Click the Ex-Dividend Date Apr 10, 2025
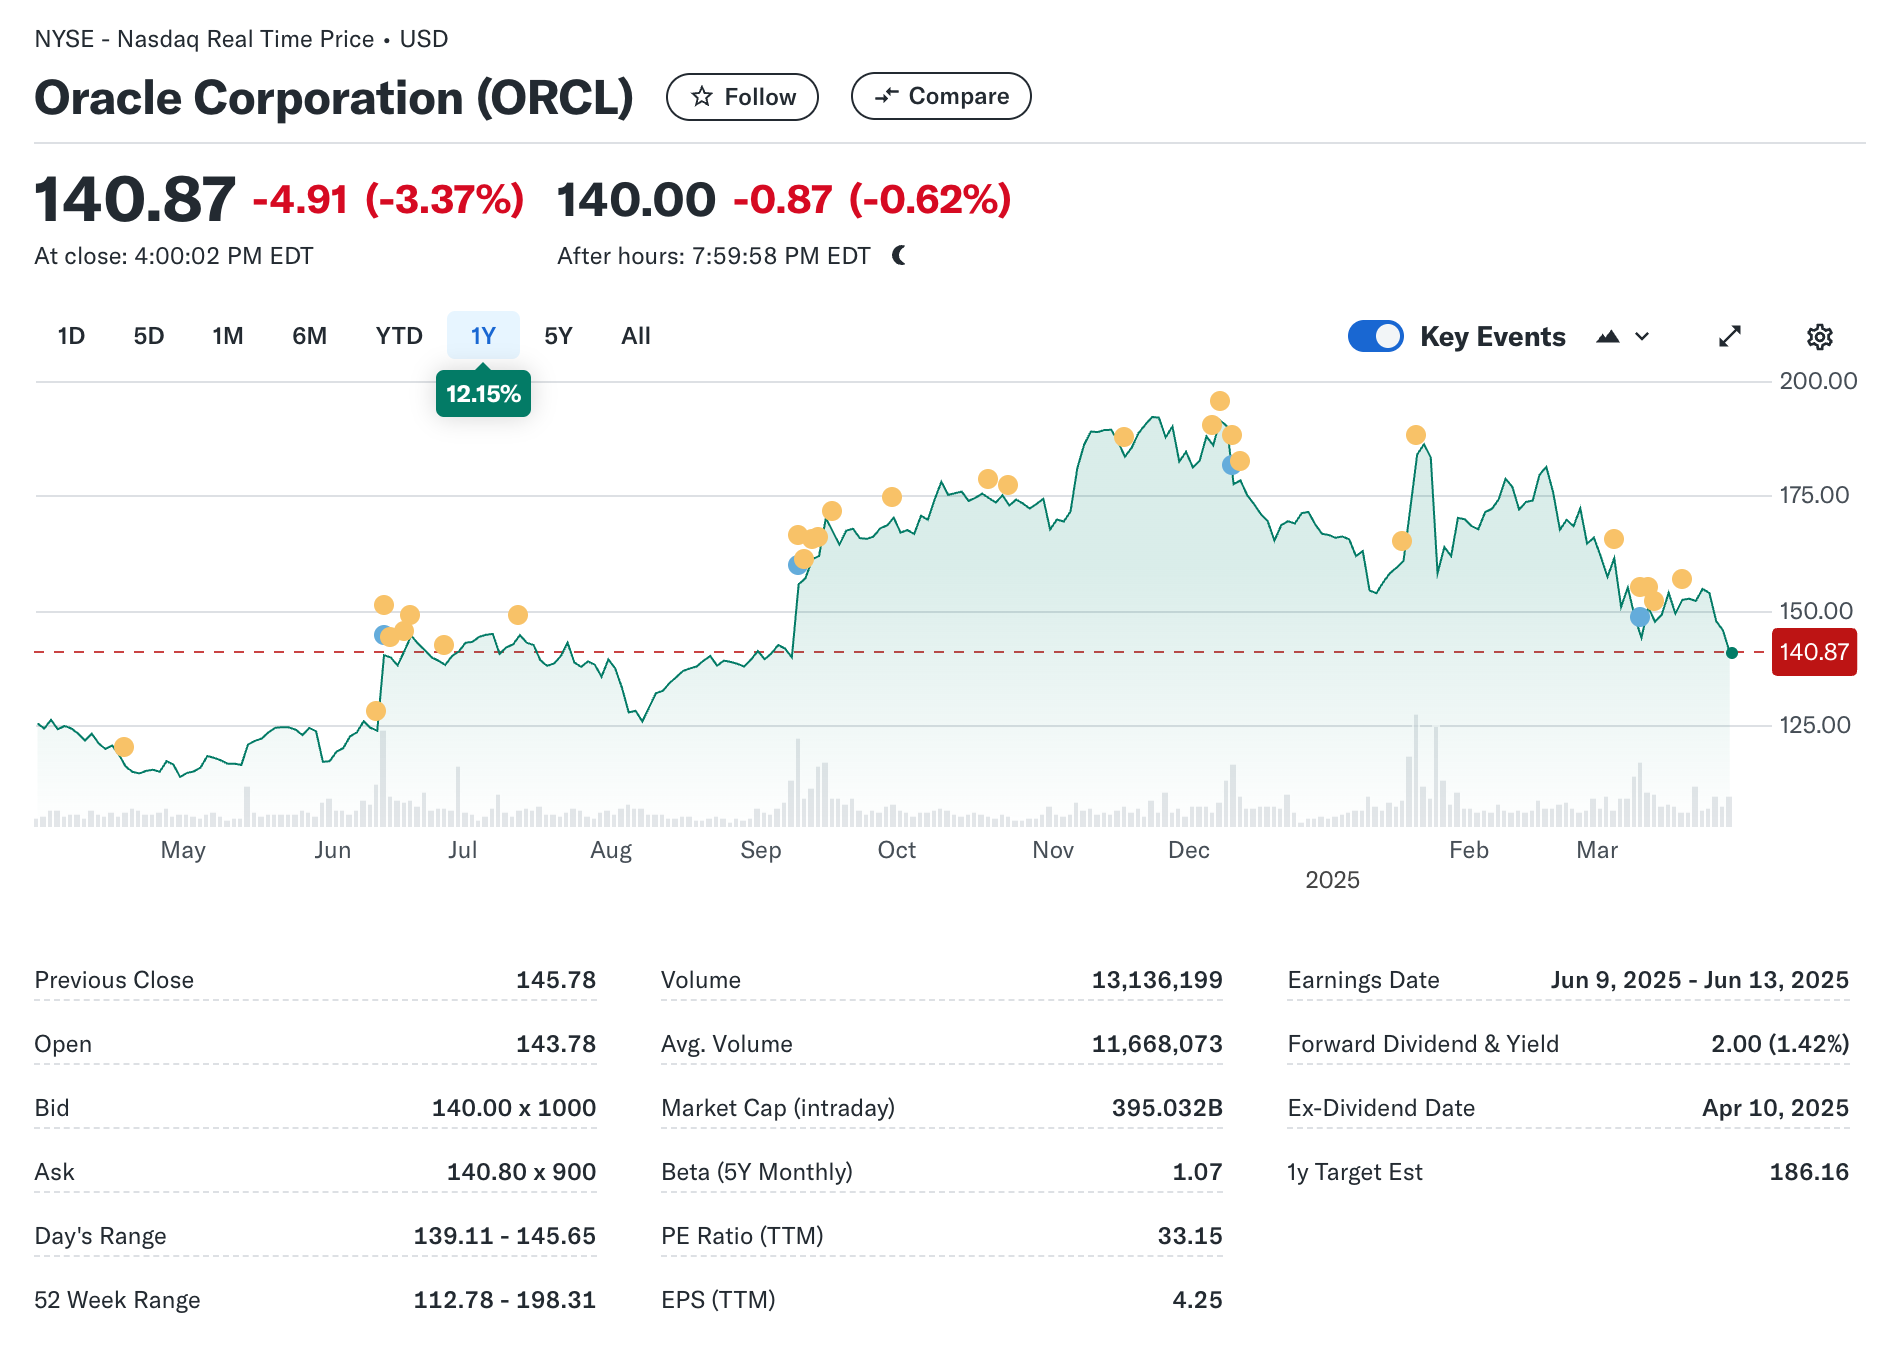Viewport: 1904px width, 1348px height. [x=1775, y=1108]
